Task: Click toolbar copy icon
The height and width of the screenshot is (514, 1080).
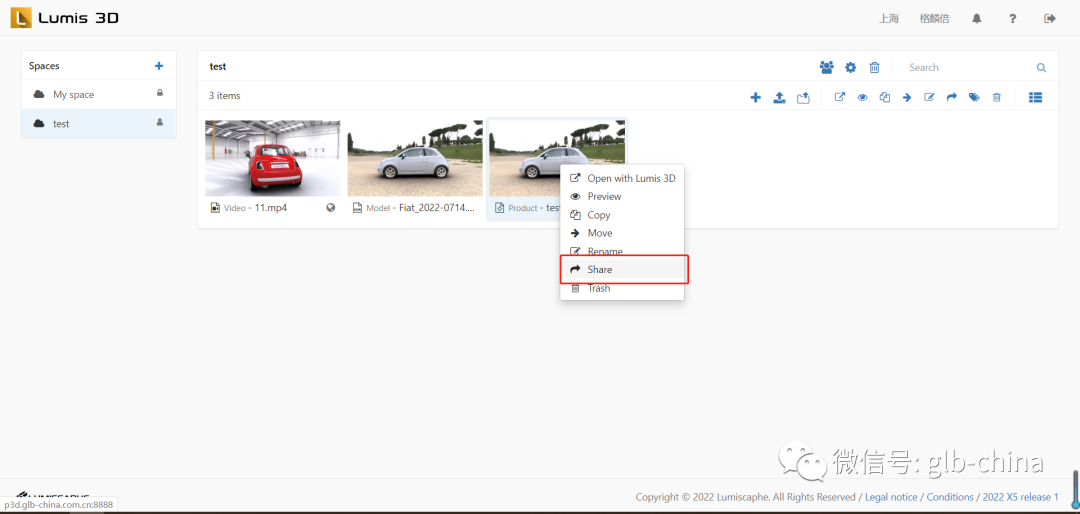Action: click(884, 98)
